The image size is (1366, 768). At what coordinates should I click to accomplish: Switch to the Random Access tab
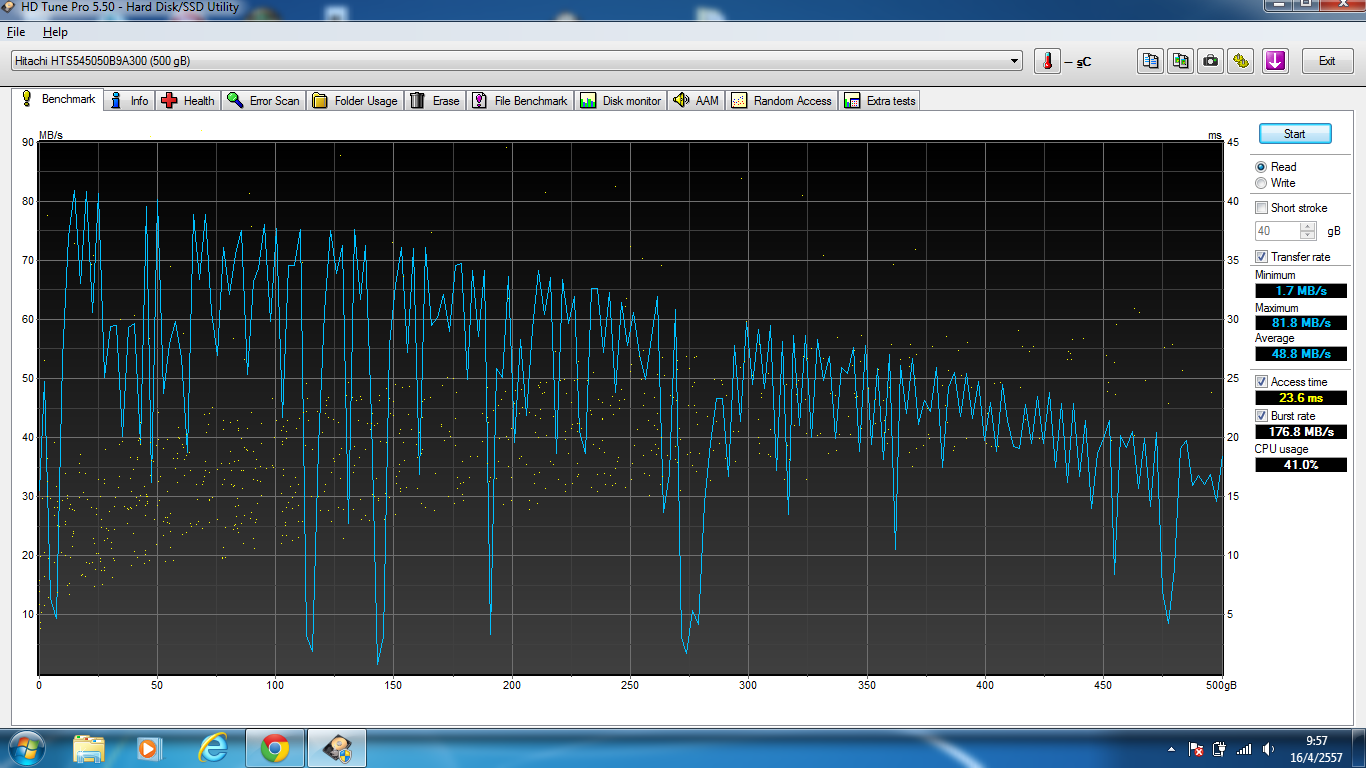782,101
